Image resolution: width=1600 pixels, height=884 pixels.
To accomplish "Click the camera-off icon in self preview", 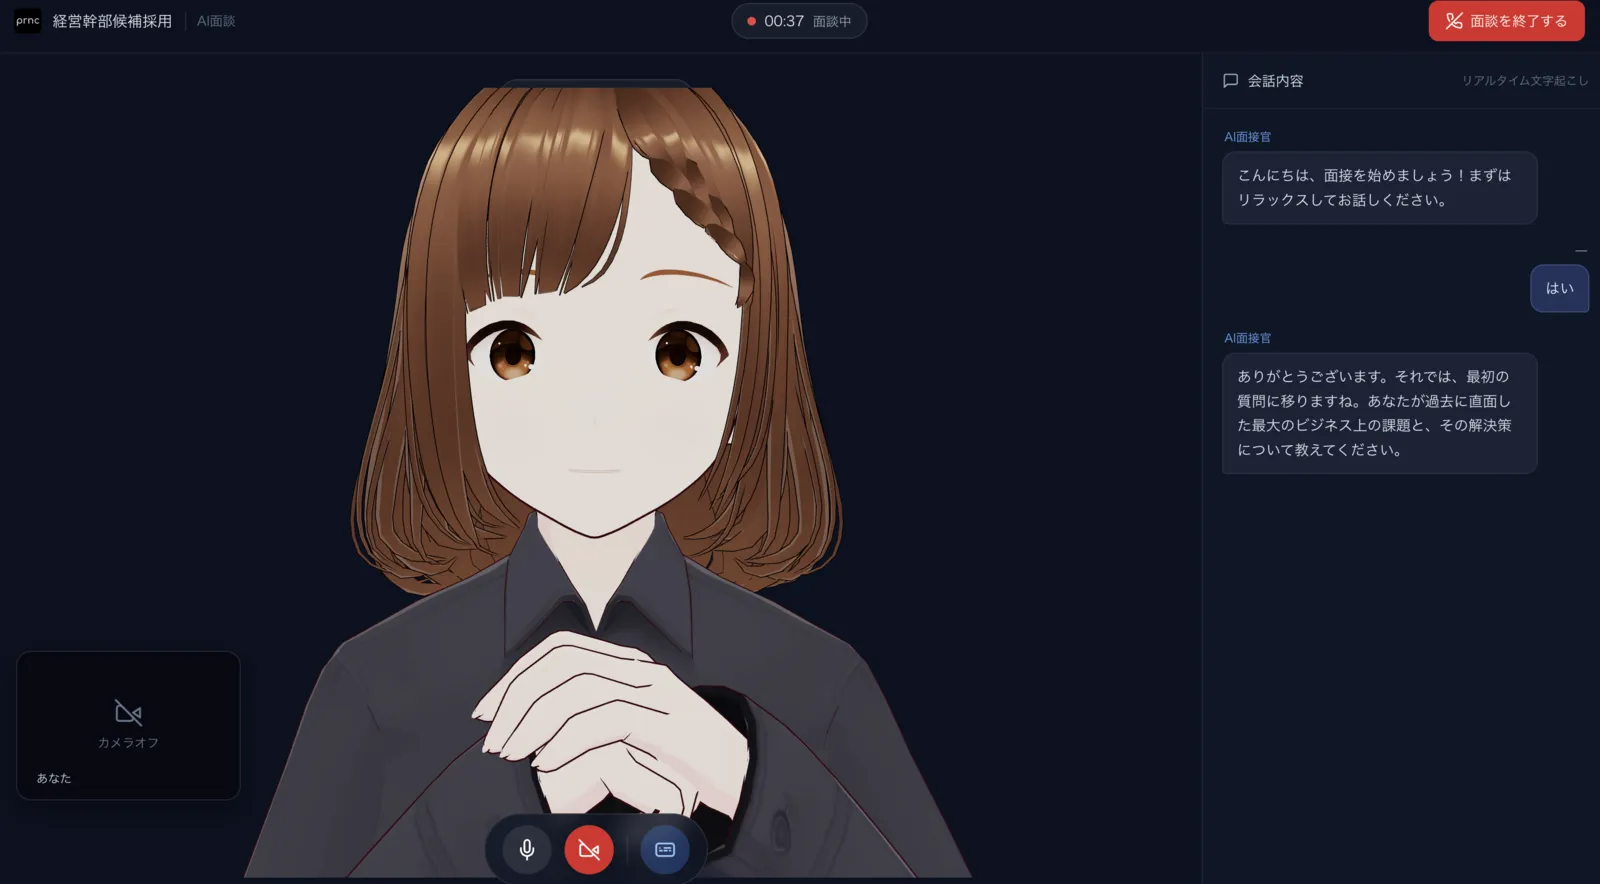I will tap(128, 712).
